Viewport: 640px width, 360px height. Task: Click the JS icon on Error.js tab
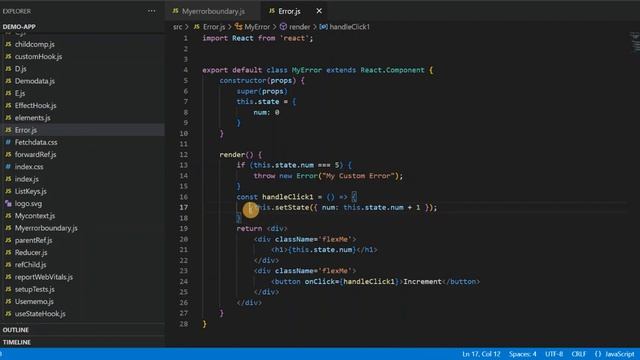pos(272,11)
